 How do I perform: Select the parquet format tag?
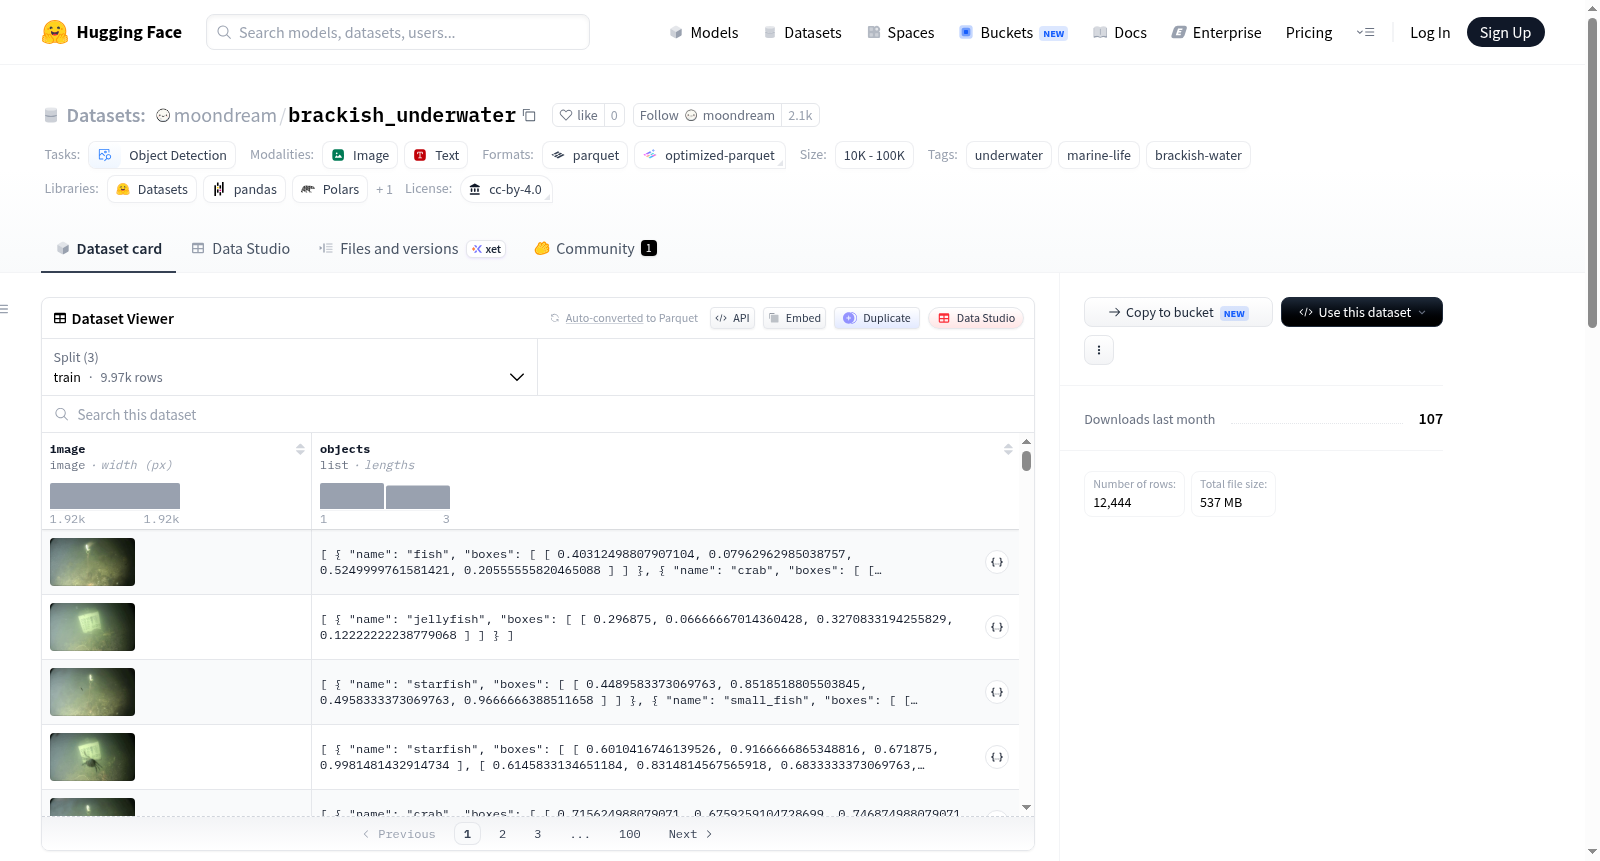pyautogui.click(x=585, y=155)
